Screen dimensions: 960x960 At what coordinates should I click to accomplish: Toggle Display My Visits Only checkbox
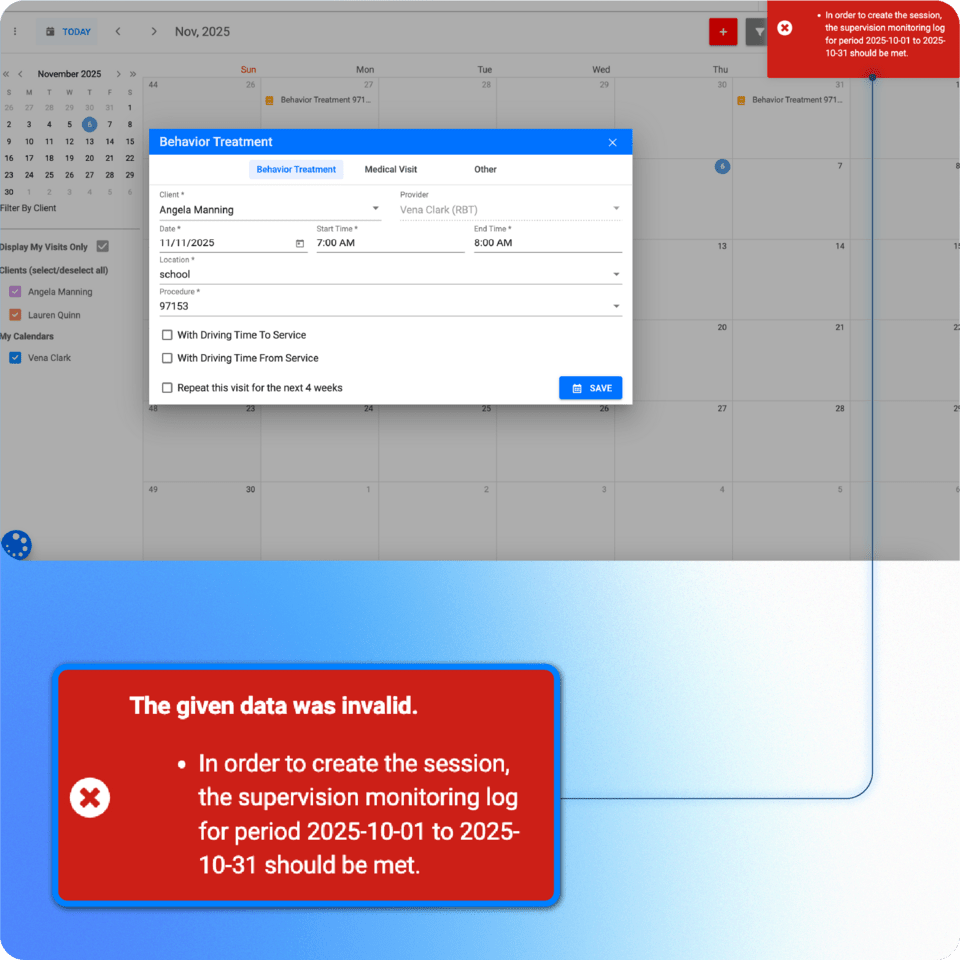pyautogui.click(x=102, y=247)
